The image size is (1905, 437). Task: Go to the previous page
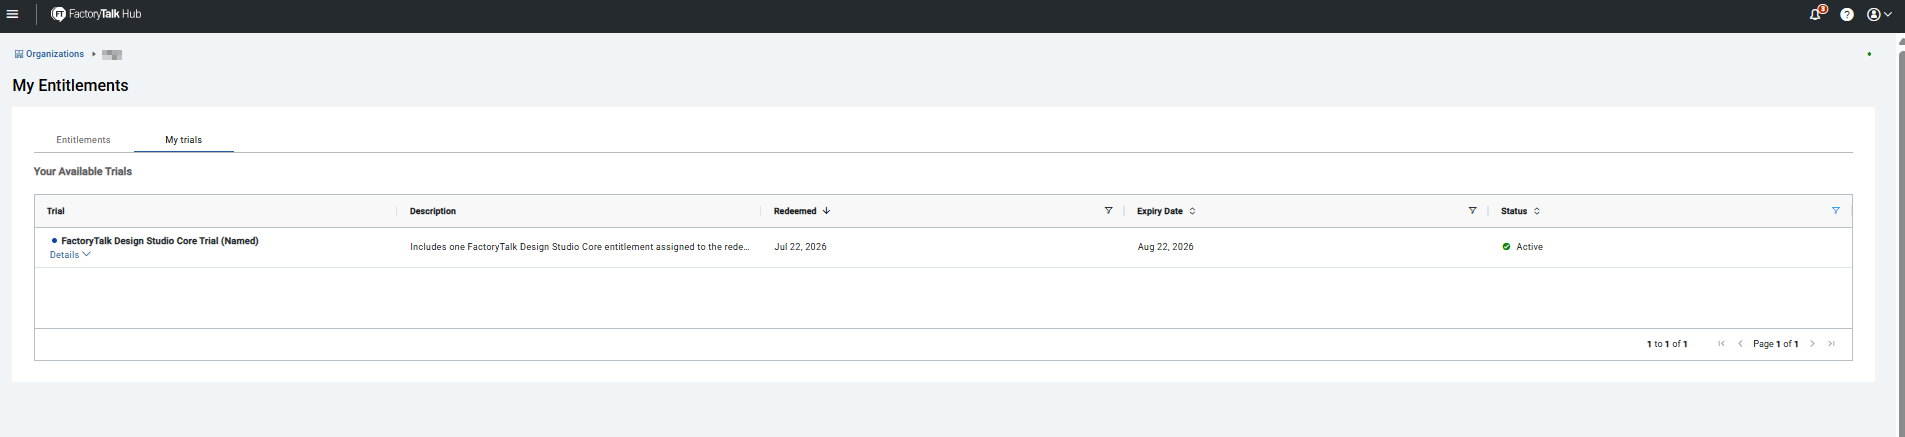pos(1740,344)
